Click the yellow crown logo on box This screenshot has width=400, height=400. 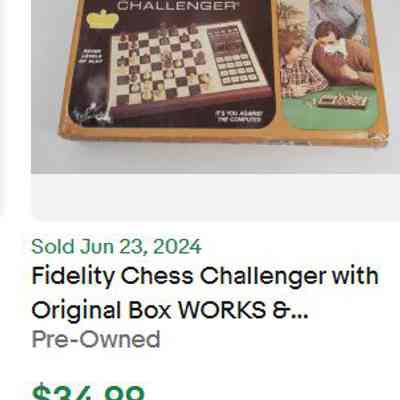coord(100,19)
